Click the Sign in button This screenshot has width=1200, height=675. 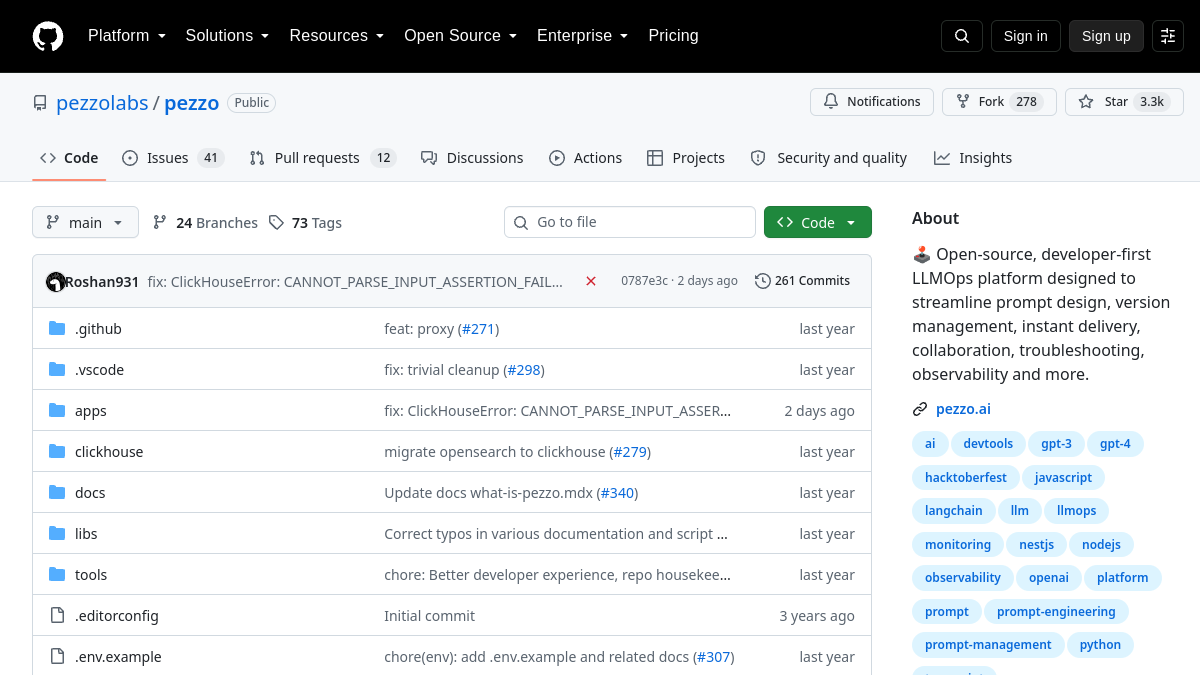pyautogui.click(x=1025, y=36)
